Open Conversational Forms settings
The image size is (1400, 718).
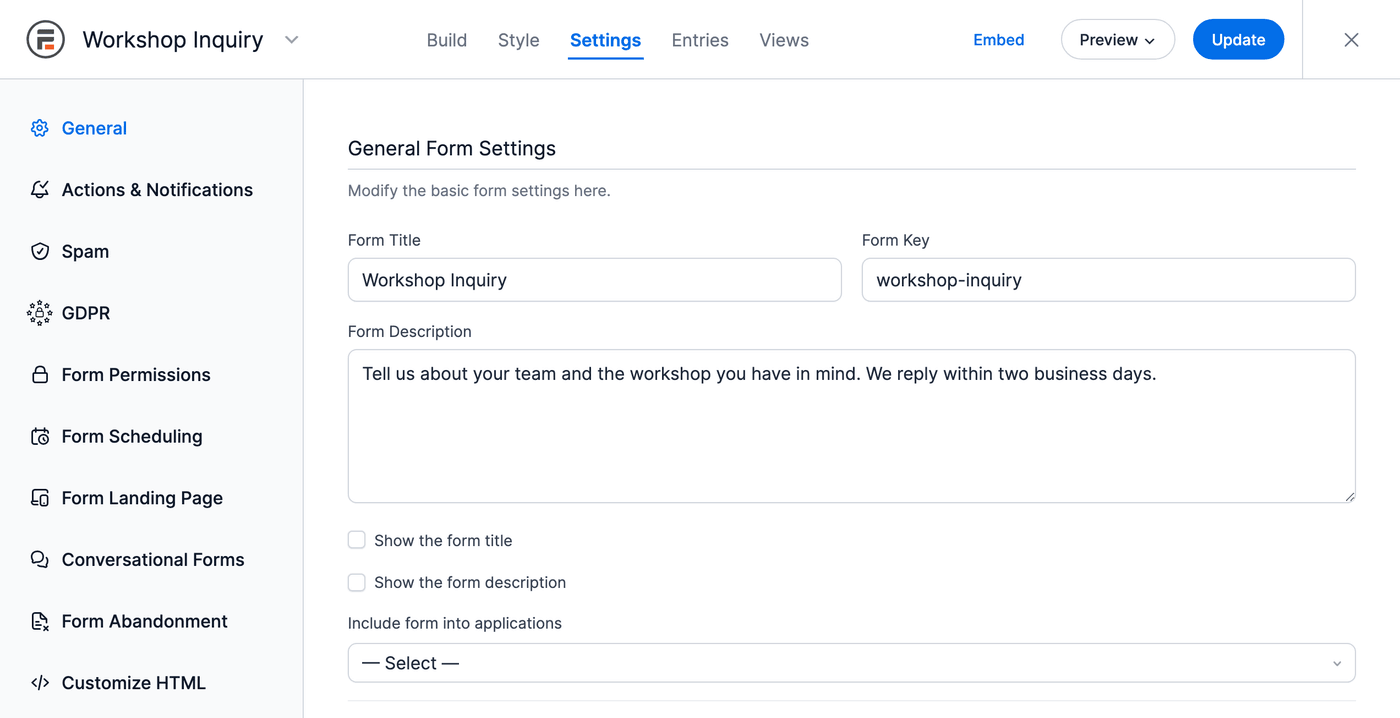coord(153,560)
